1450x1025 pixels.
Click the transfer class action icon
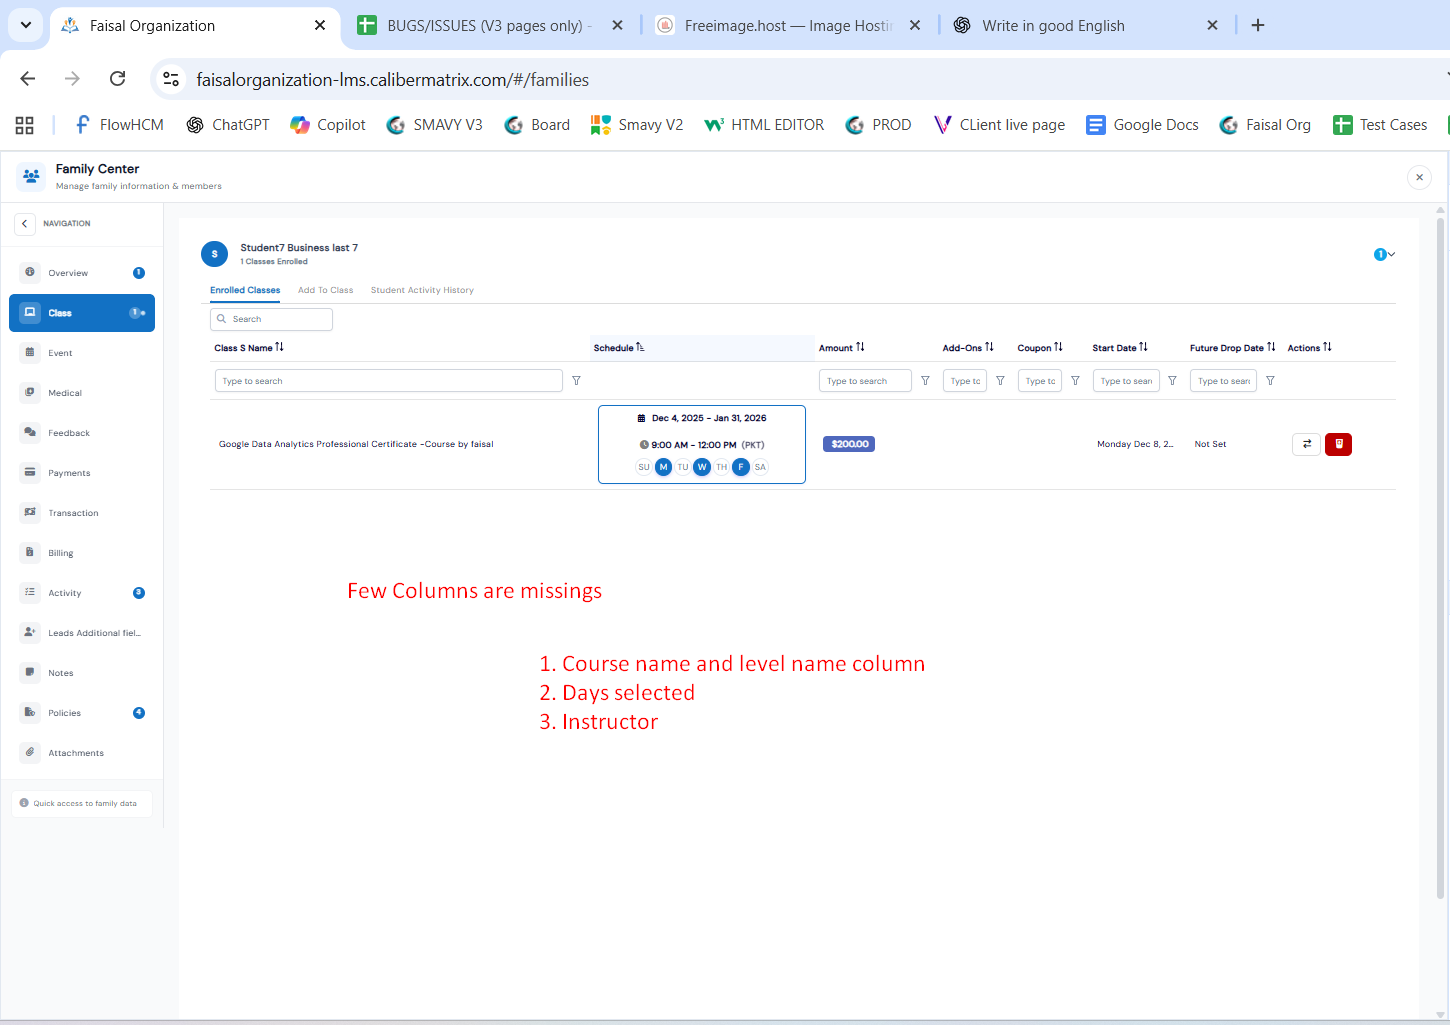tap(1306, 444)
